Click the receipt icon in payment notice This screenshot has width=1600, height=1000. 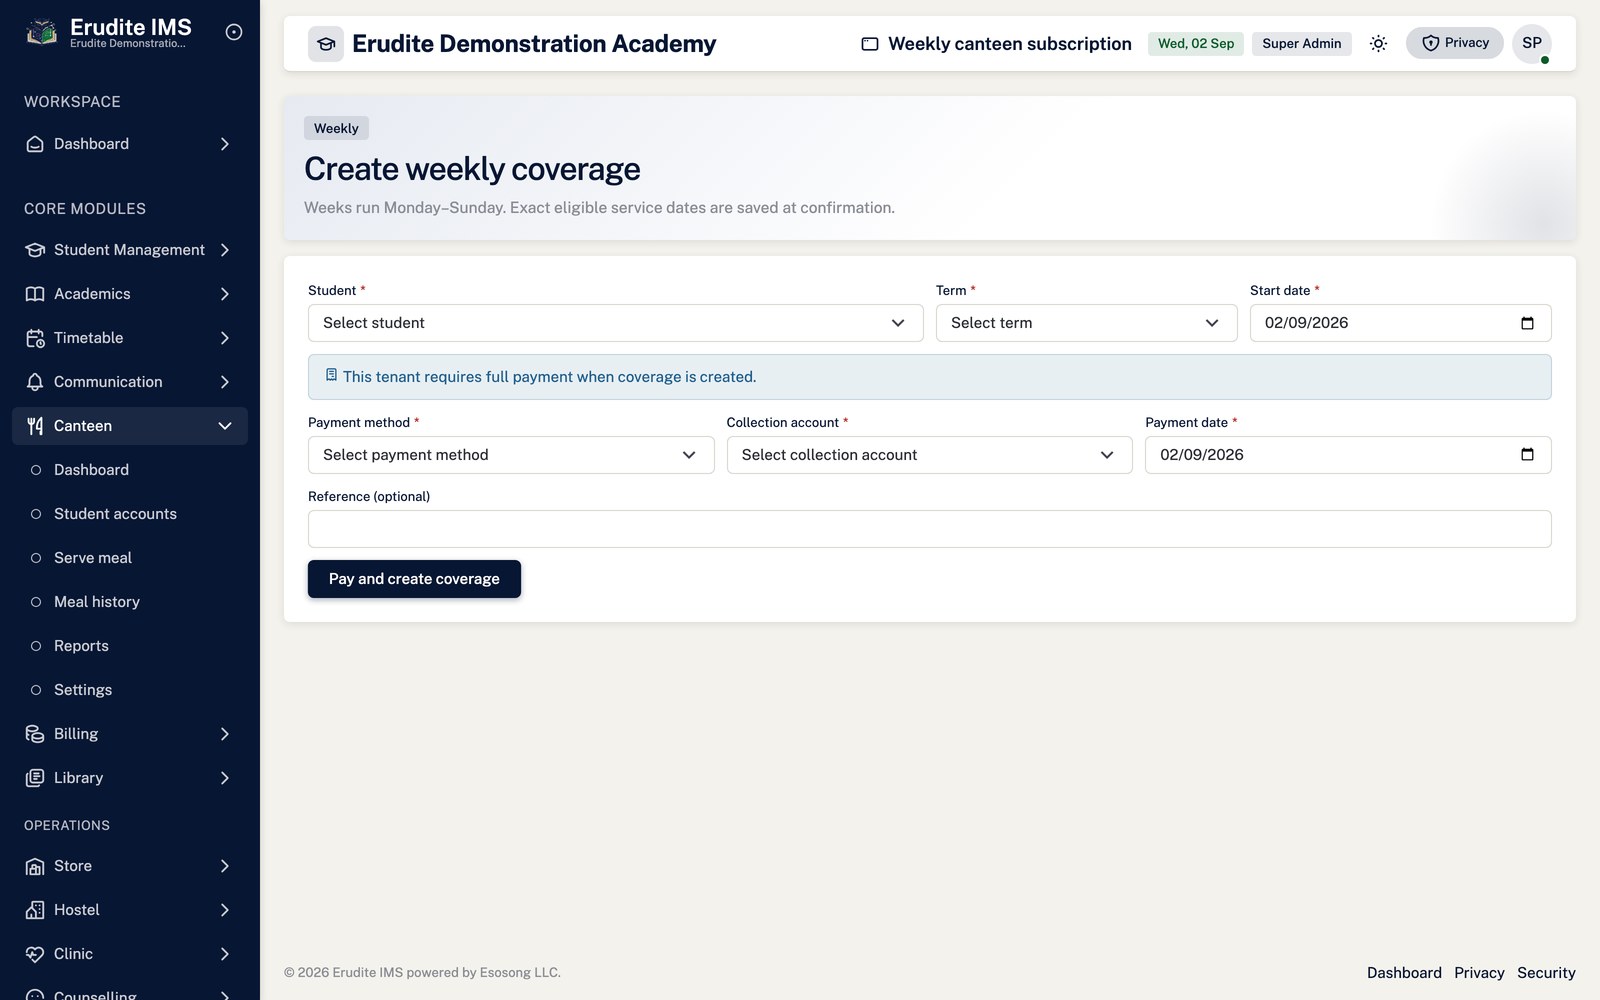point(331,375)
